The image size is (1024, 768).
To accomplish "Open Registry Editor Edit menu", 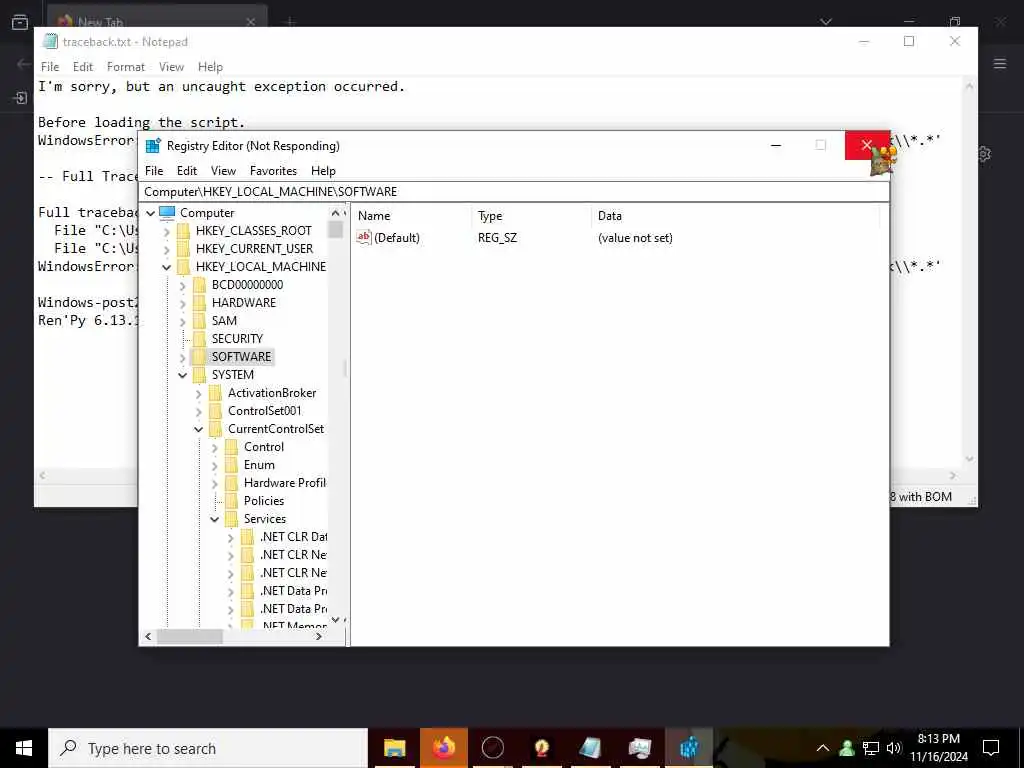I will (187, 170).
